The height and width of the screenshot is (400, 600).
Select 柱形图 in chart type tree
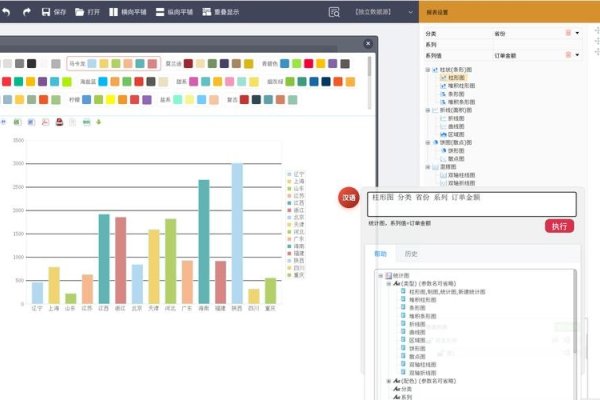(x=456, y=78)
